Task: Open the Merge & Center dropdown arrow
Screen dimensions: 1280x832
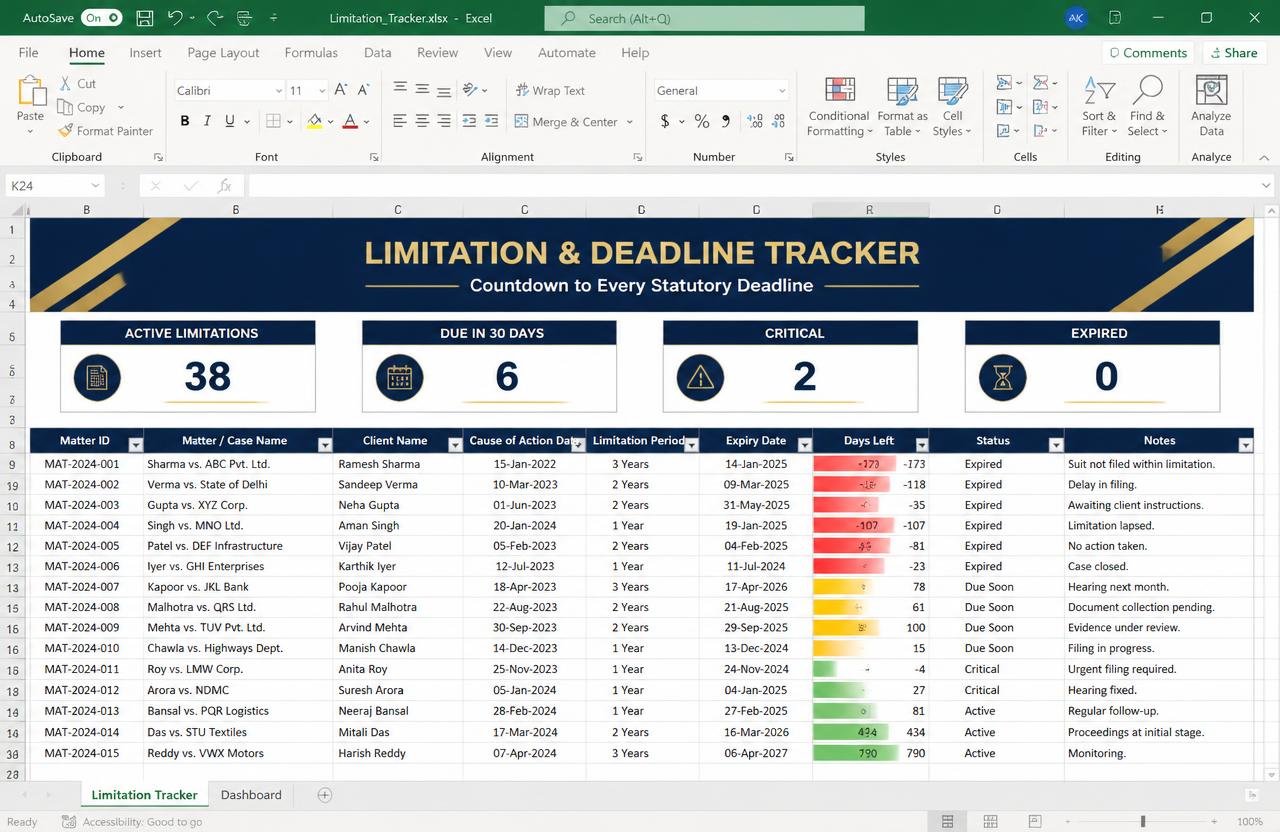Action: pyautogui.click(x=630, y=122)
